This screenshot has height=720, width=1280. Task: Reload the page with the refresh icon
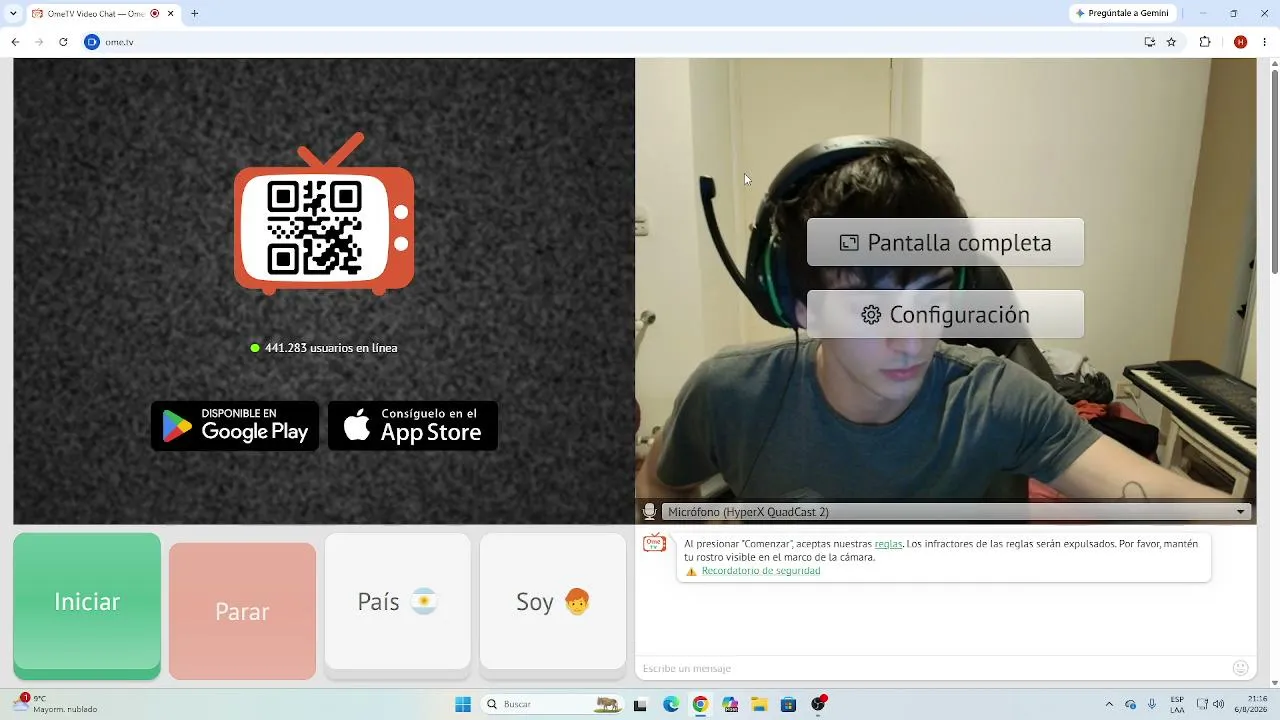point(63,42)
